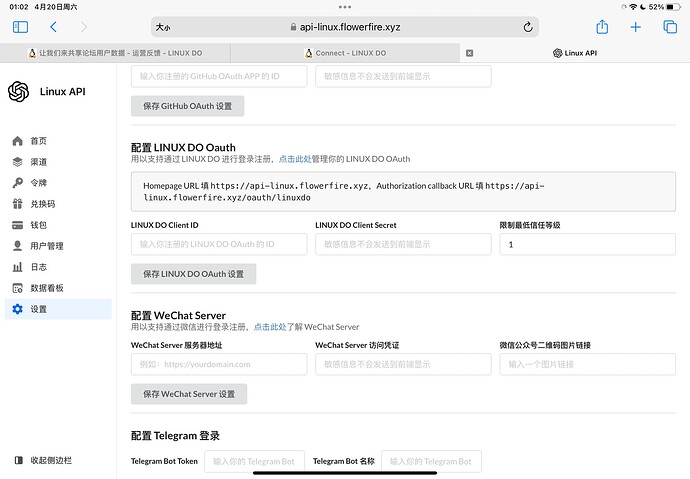Close the Linux API tab
The image size is (690, 479).
pyautogui.click(x=470, y=53)
